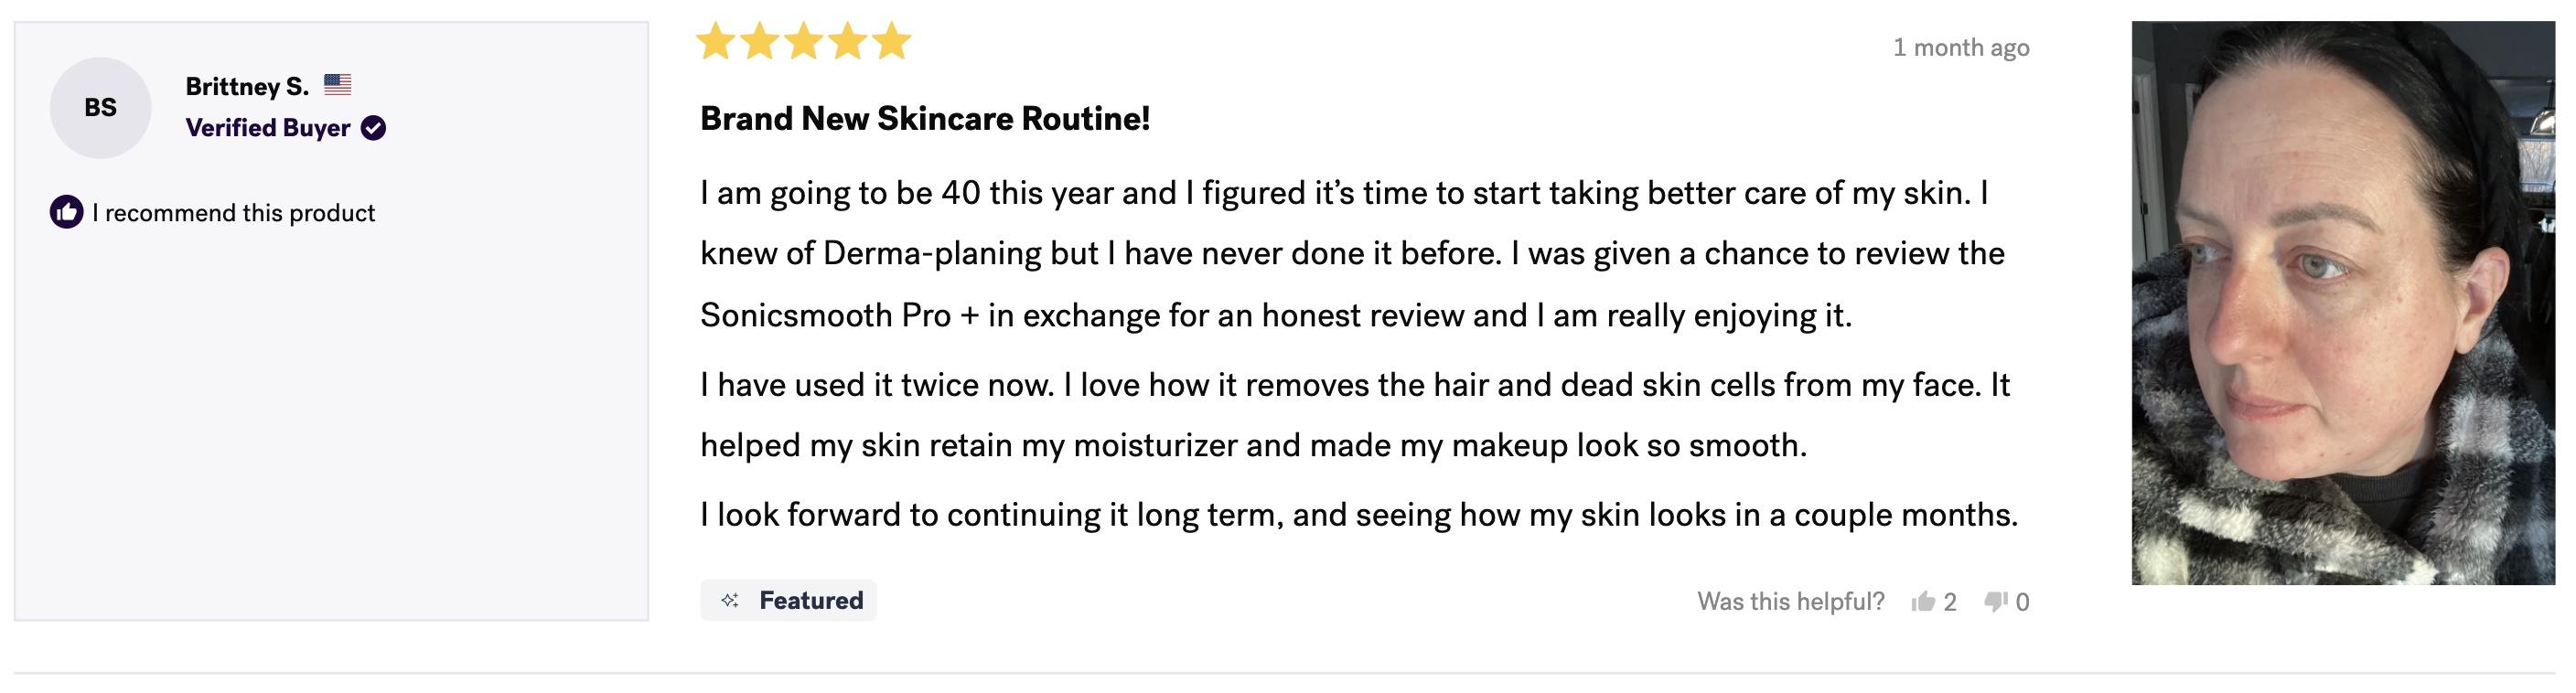This screenshot has height=693, width=2576.
Task: Click the Verified Buyer checkmark badge
Action: pos(373,128)
